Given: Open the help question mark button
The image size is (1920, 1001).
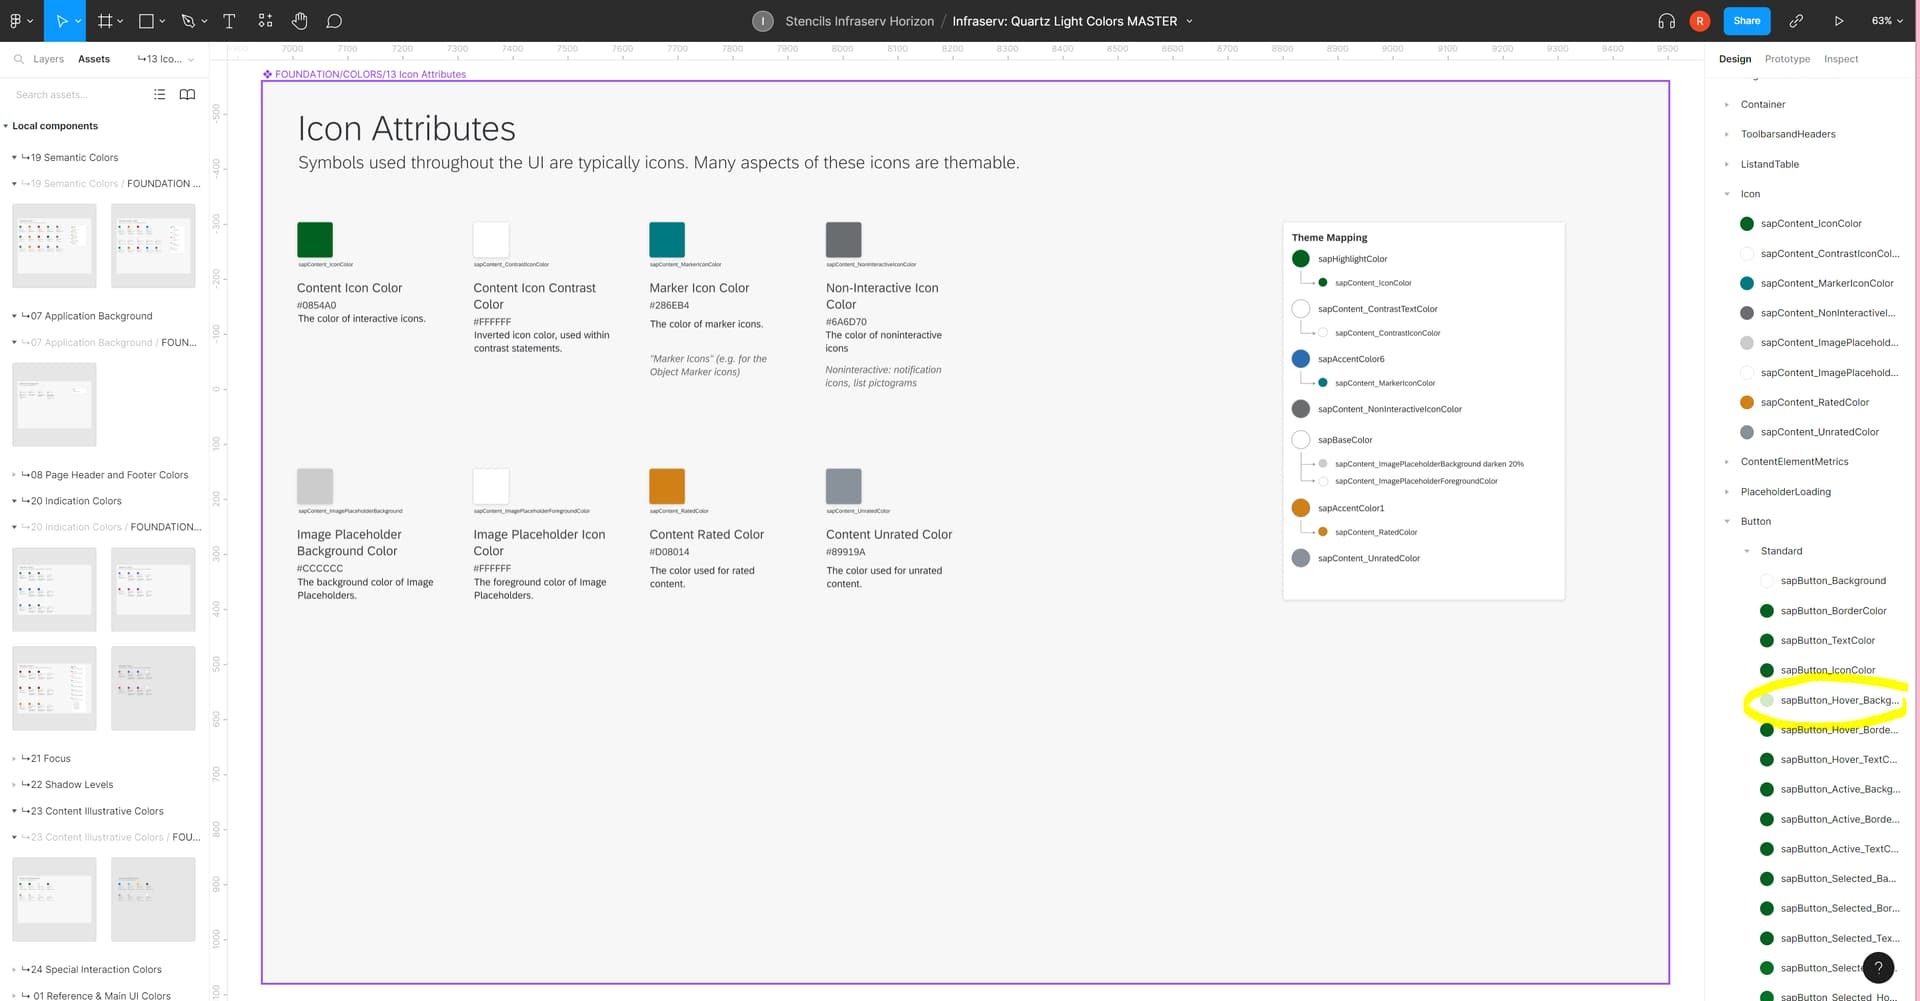Looking at the screenshot, I should coord(1878,967).
